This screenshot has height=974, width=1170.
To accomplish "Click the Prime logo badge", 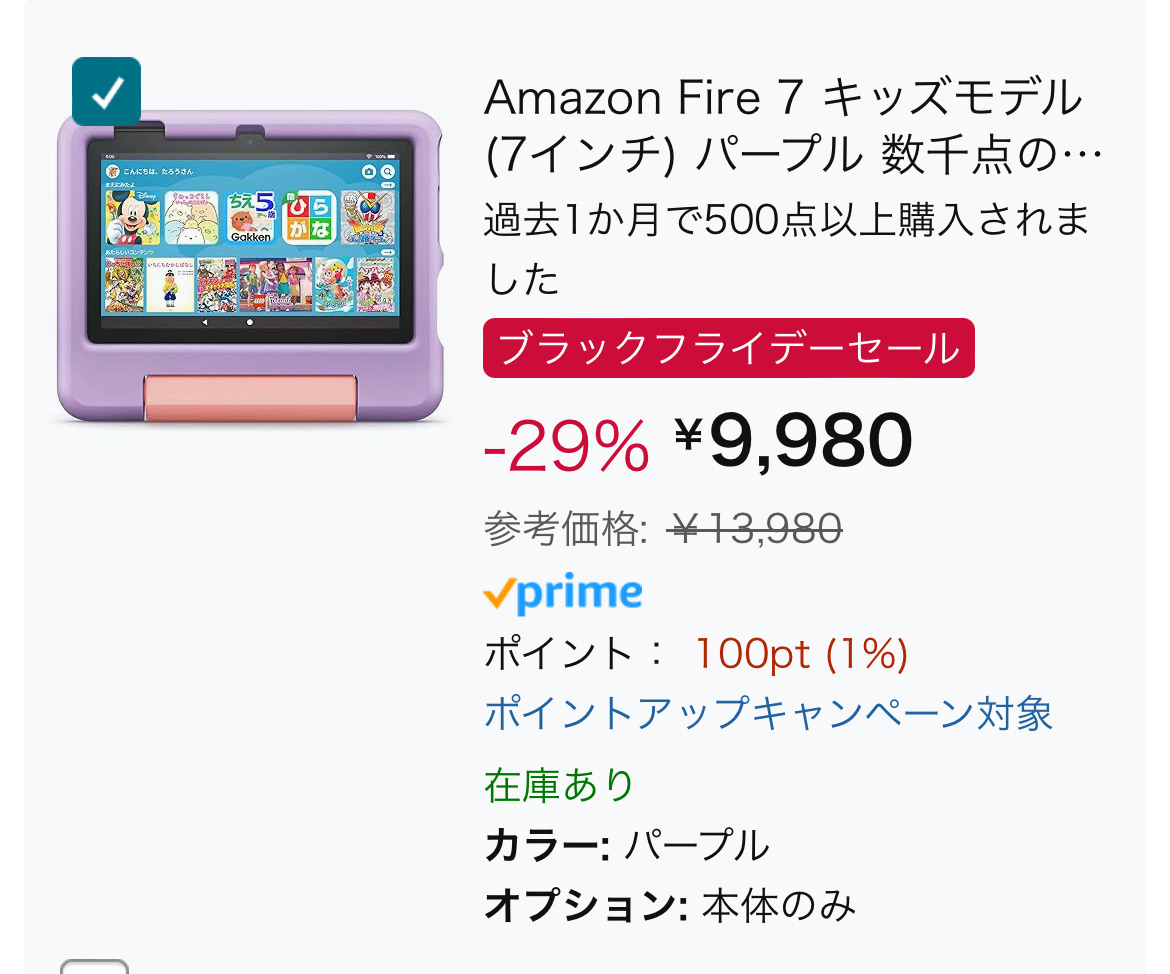I will click(562, 594).
